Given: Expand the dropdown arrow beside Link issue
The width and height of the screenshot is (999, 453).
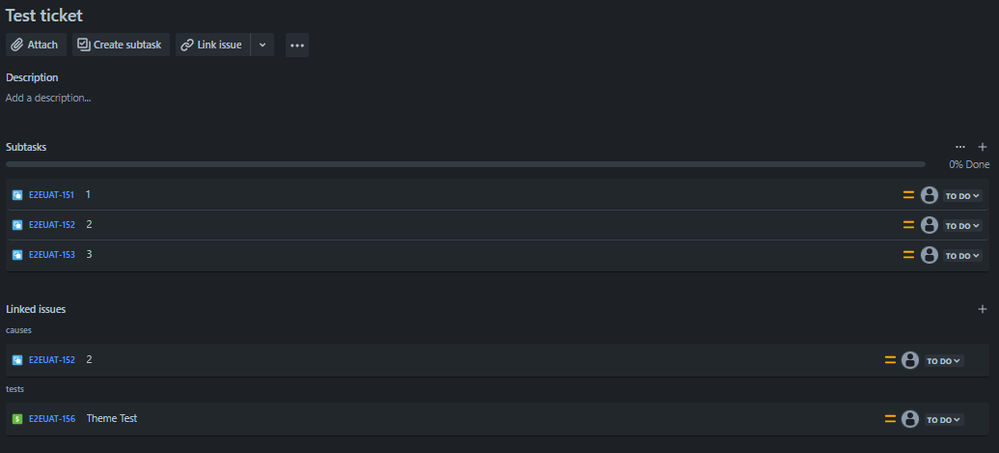Looking at the screenshot, I should point(262,45).
